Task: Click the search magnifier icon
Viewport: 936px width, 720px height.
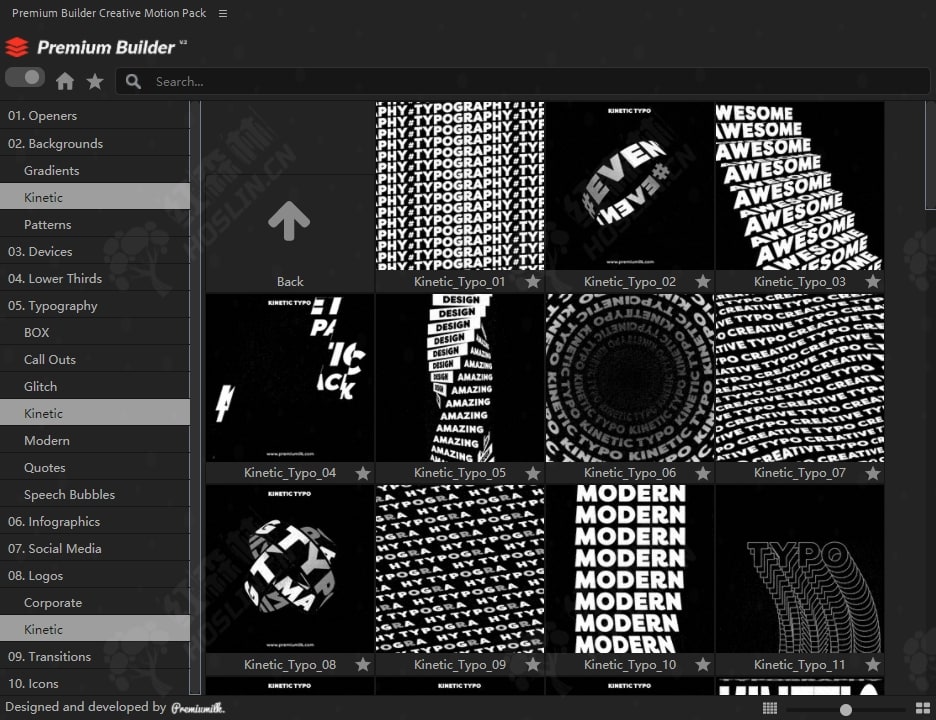Action: click(134, 82)
